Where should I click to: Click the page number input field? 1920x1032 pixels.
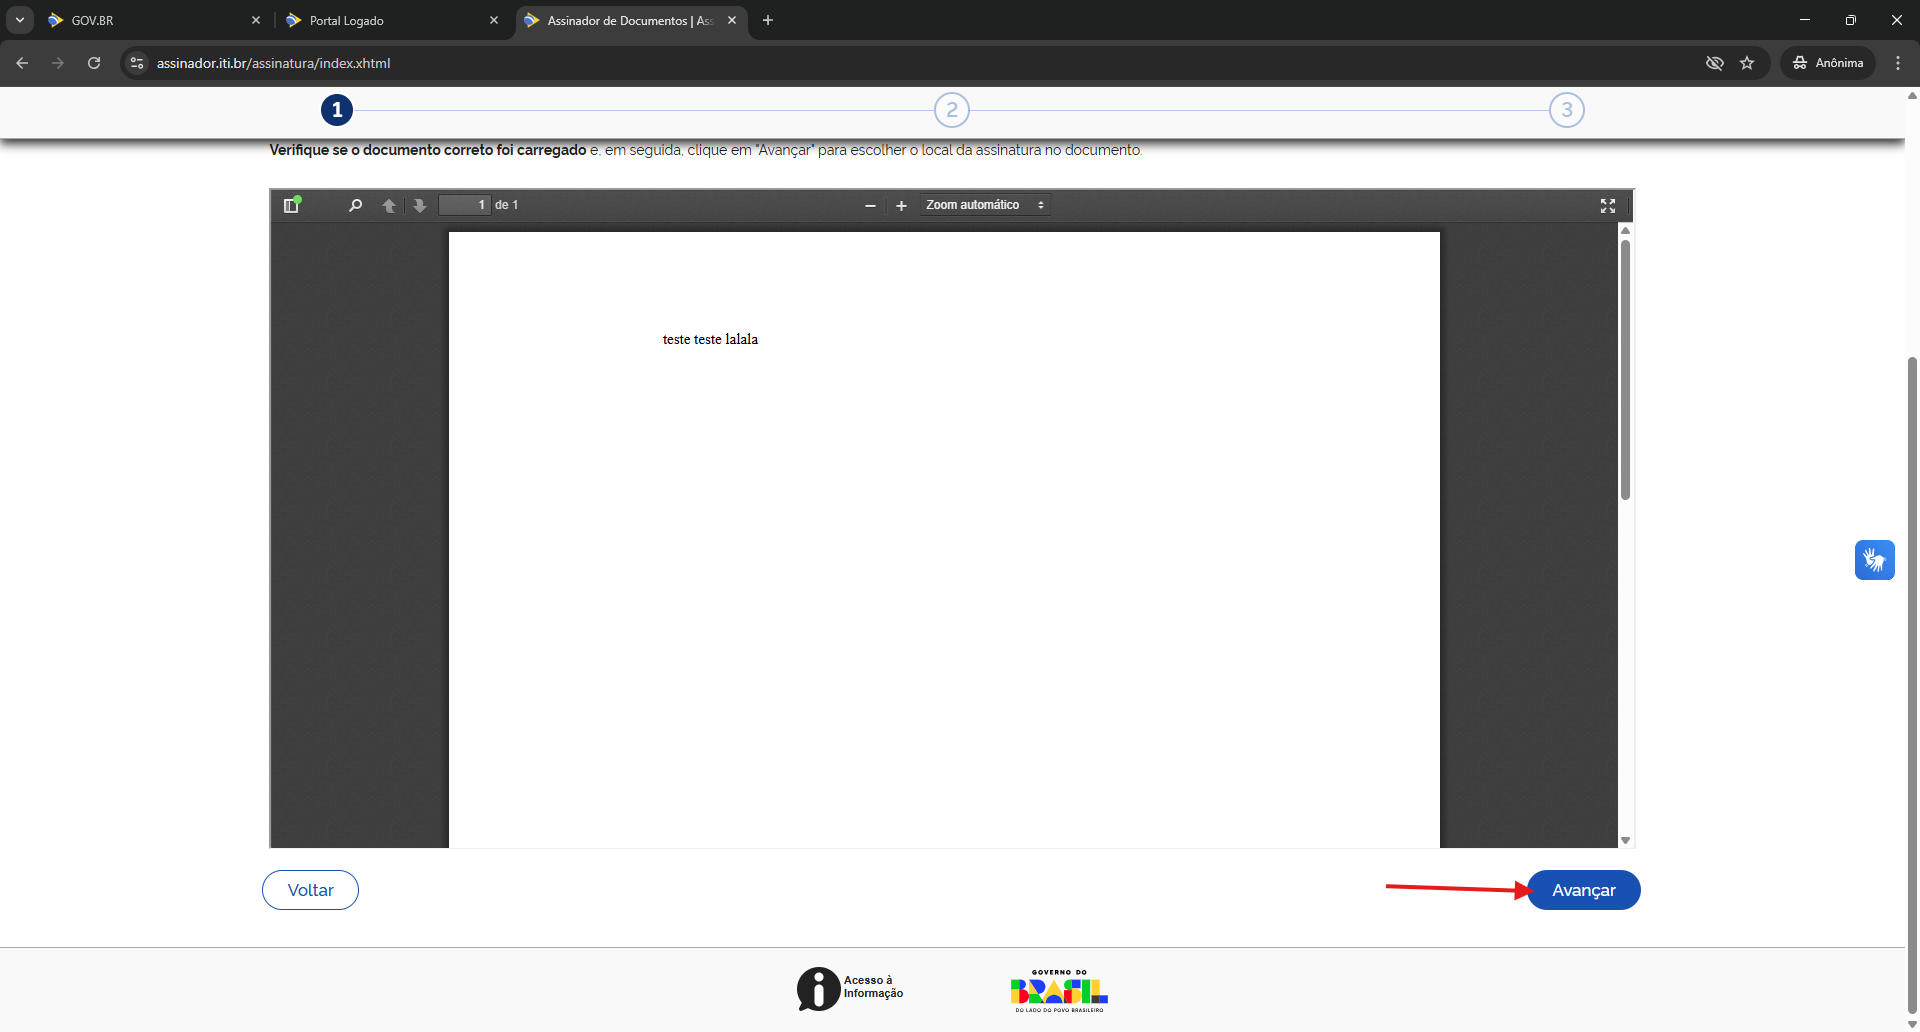pyautogui.click(x=465, y=205)
